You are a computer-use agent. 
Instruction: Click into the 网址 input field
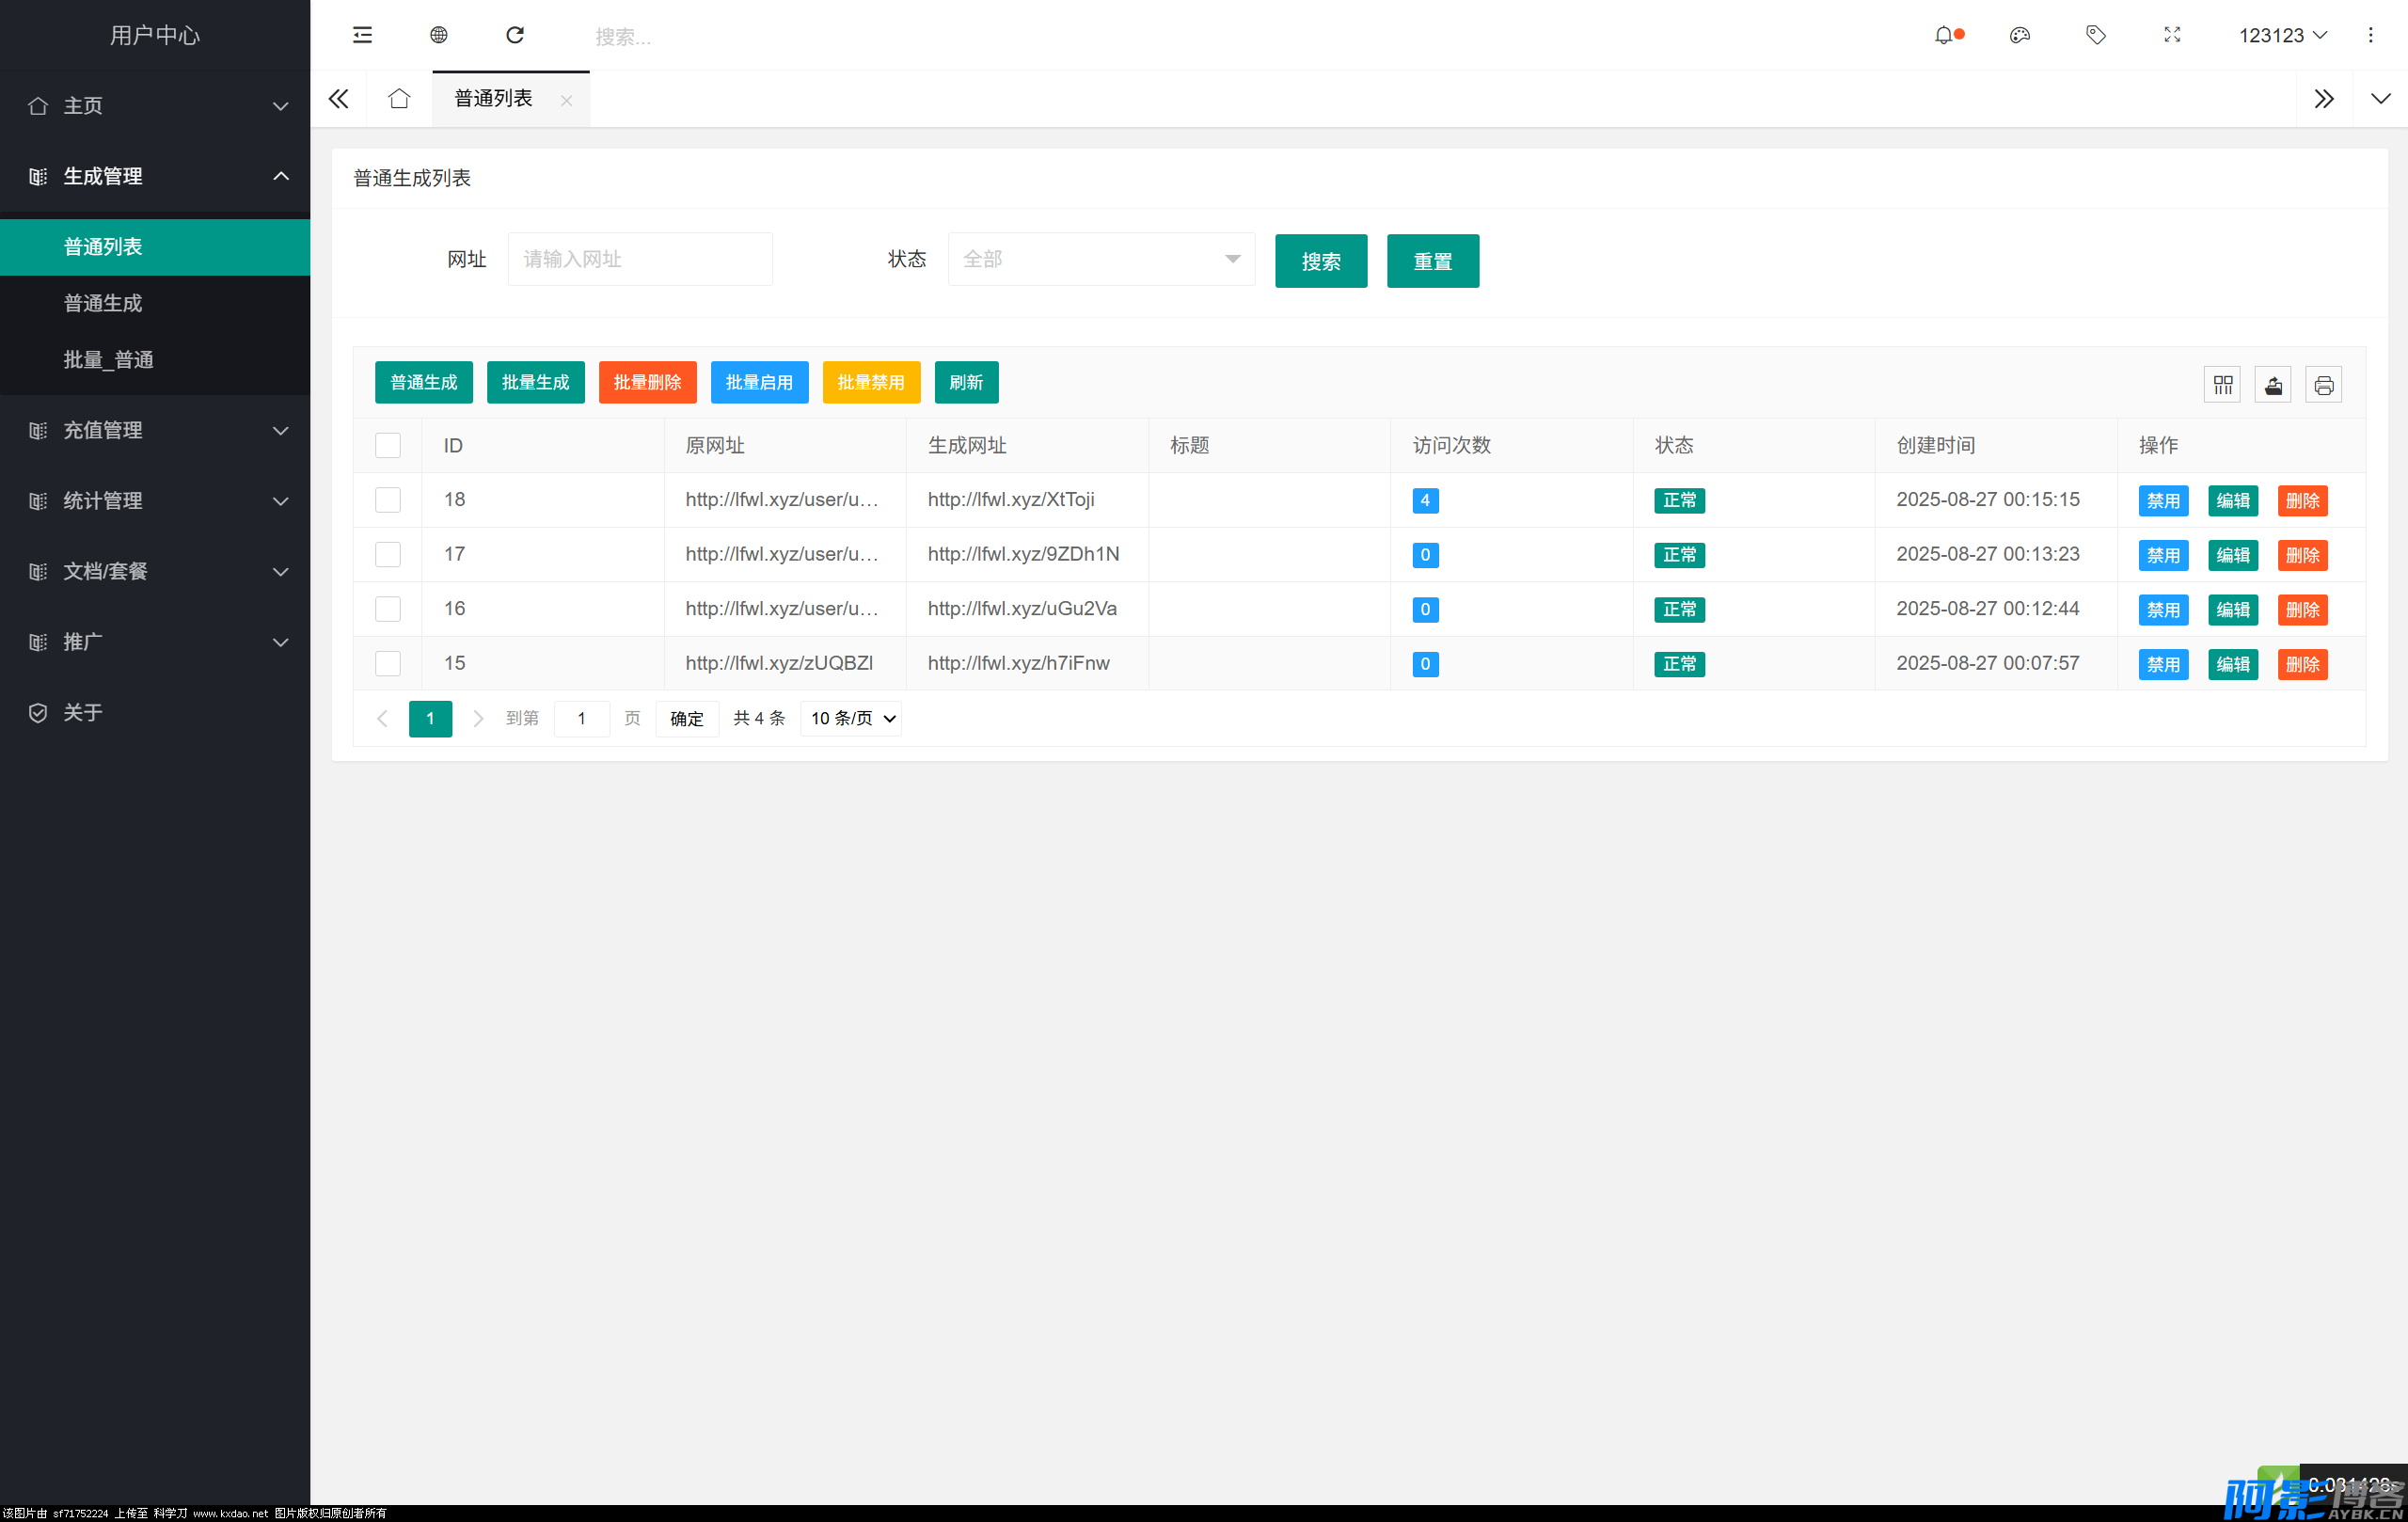pyautogui.click(x=640, y=259)
